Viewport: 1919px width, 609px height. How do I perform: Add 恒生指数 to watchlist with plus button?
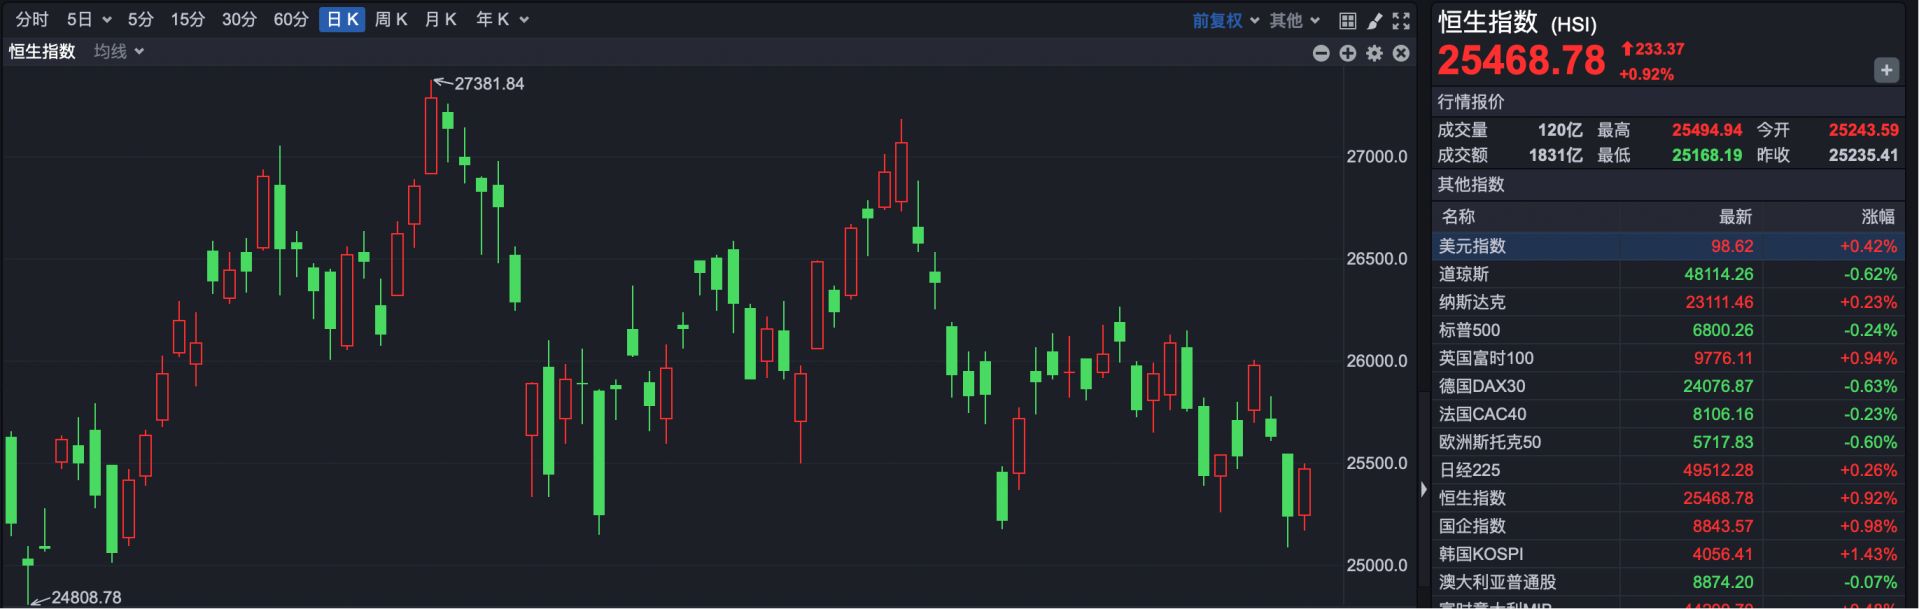[x=1886, y=70]
